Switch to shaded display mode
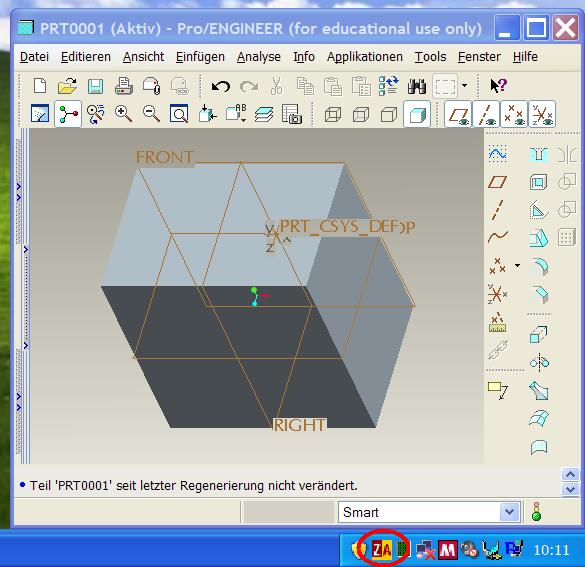Screen dimensions: 585x567 417,114
